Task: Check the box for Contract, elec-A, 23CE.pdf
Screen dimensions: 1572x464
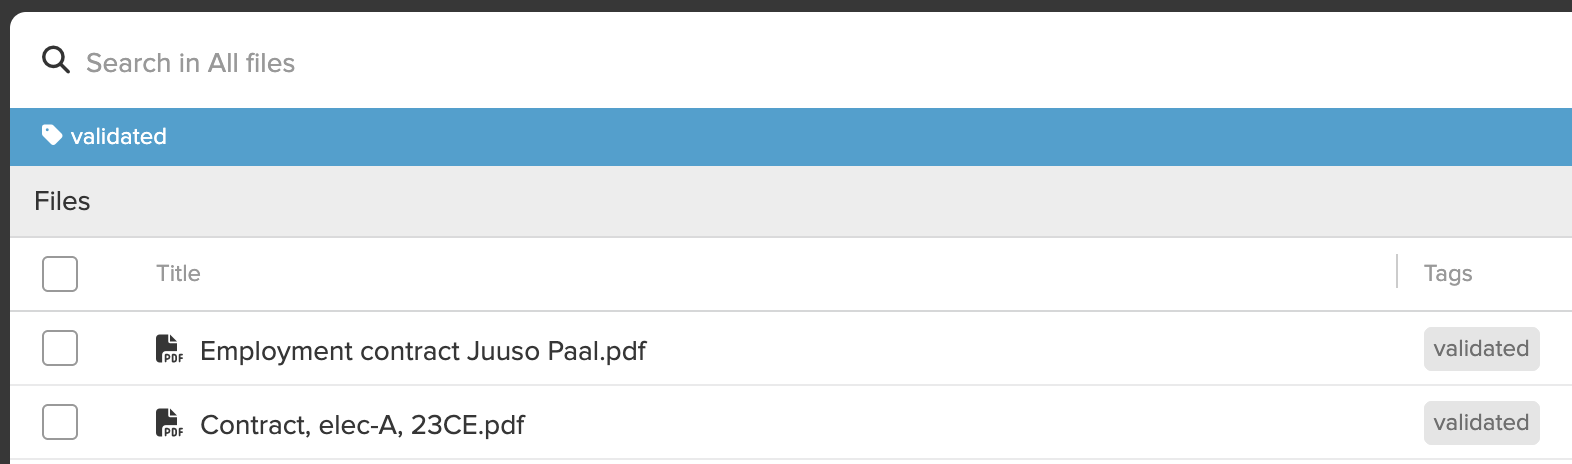Action: (x=60, y=422)
